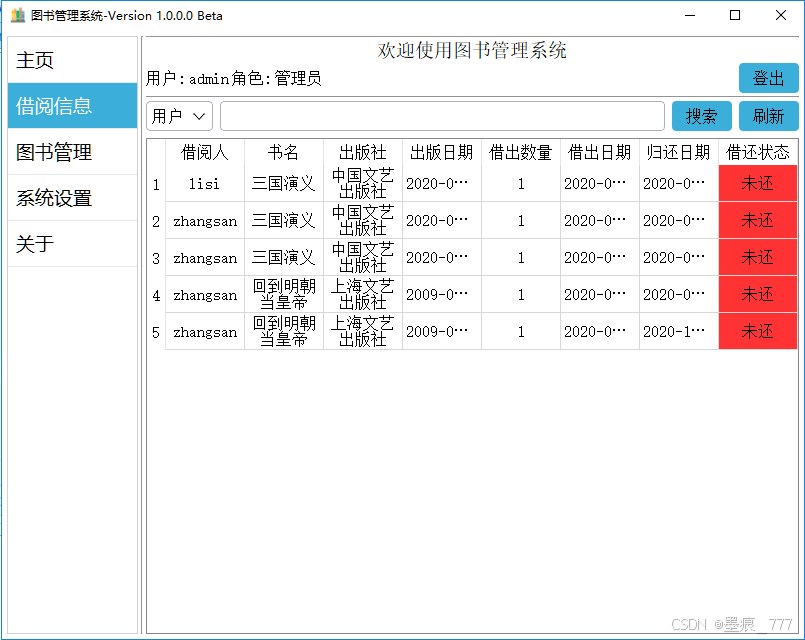Screen dimensions: 805x640
Task: Click the 搜索 button
Action: click(x=702, y=116)
